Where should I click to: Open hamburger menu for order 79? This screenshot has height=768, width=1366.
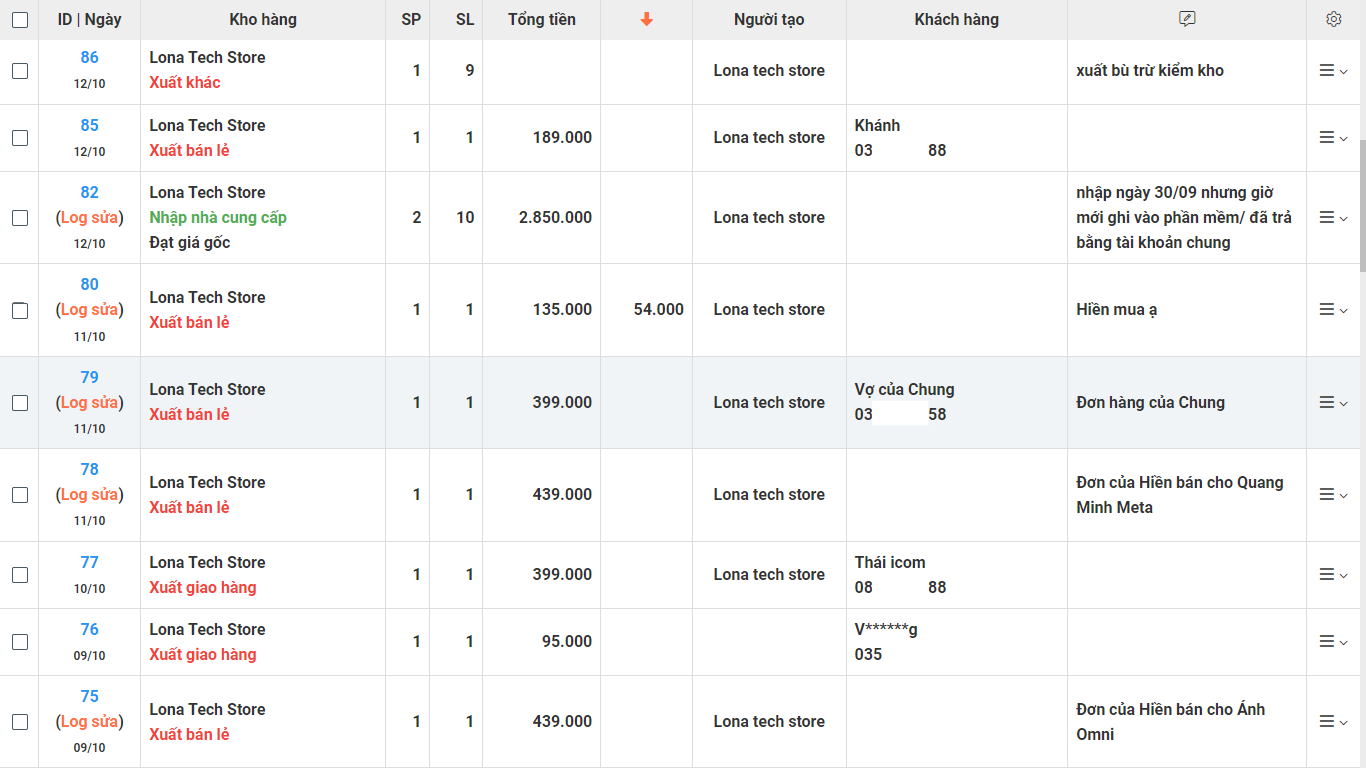(x=1327, y=402)
